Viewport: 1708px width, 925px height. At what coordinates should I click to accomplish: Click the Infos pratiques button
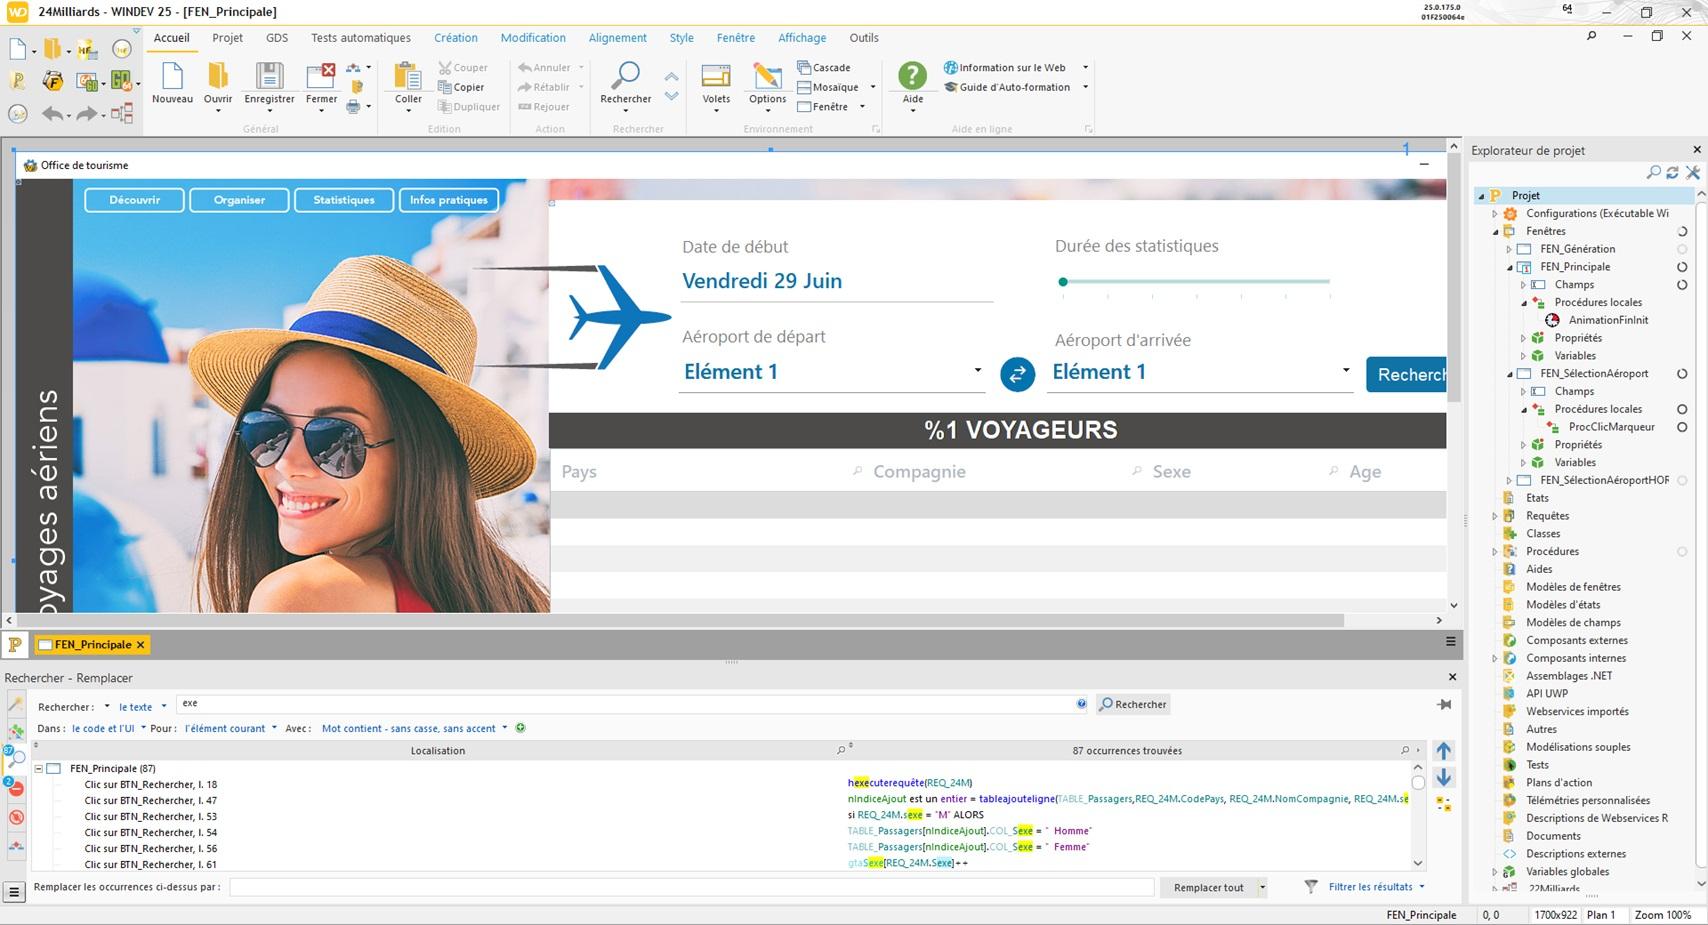pos(449,200)
